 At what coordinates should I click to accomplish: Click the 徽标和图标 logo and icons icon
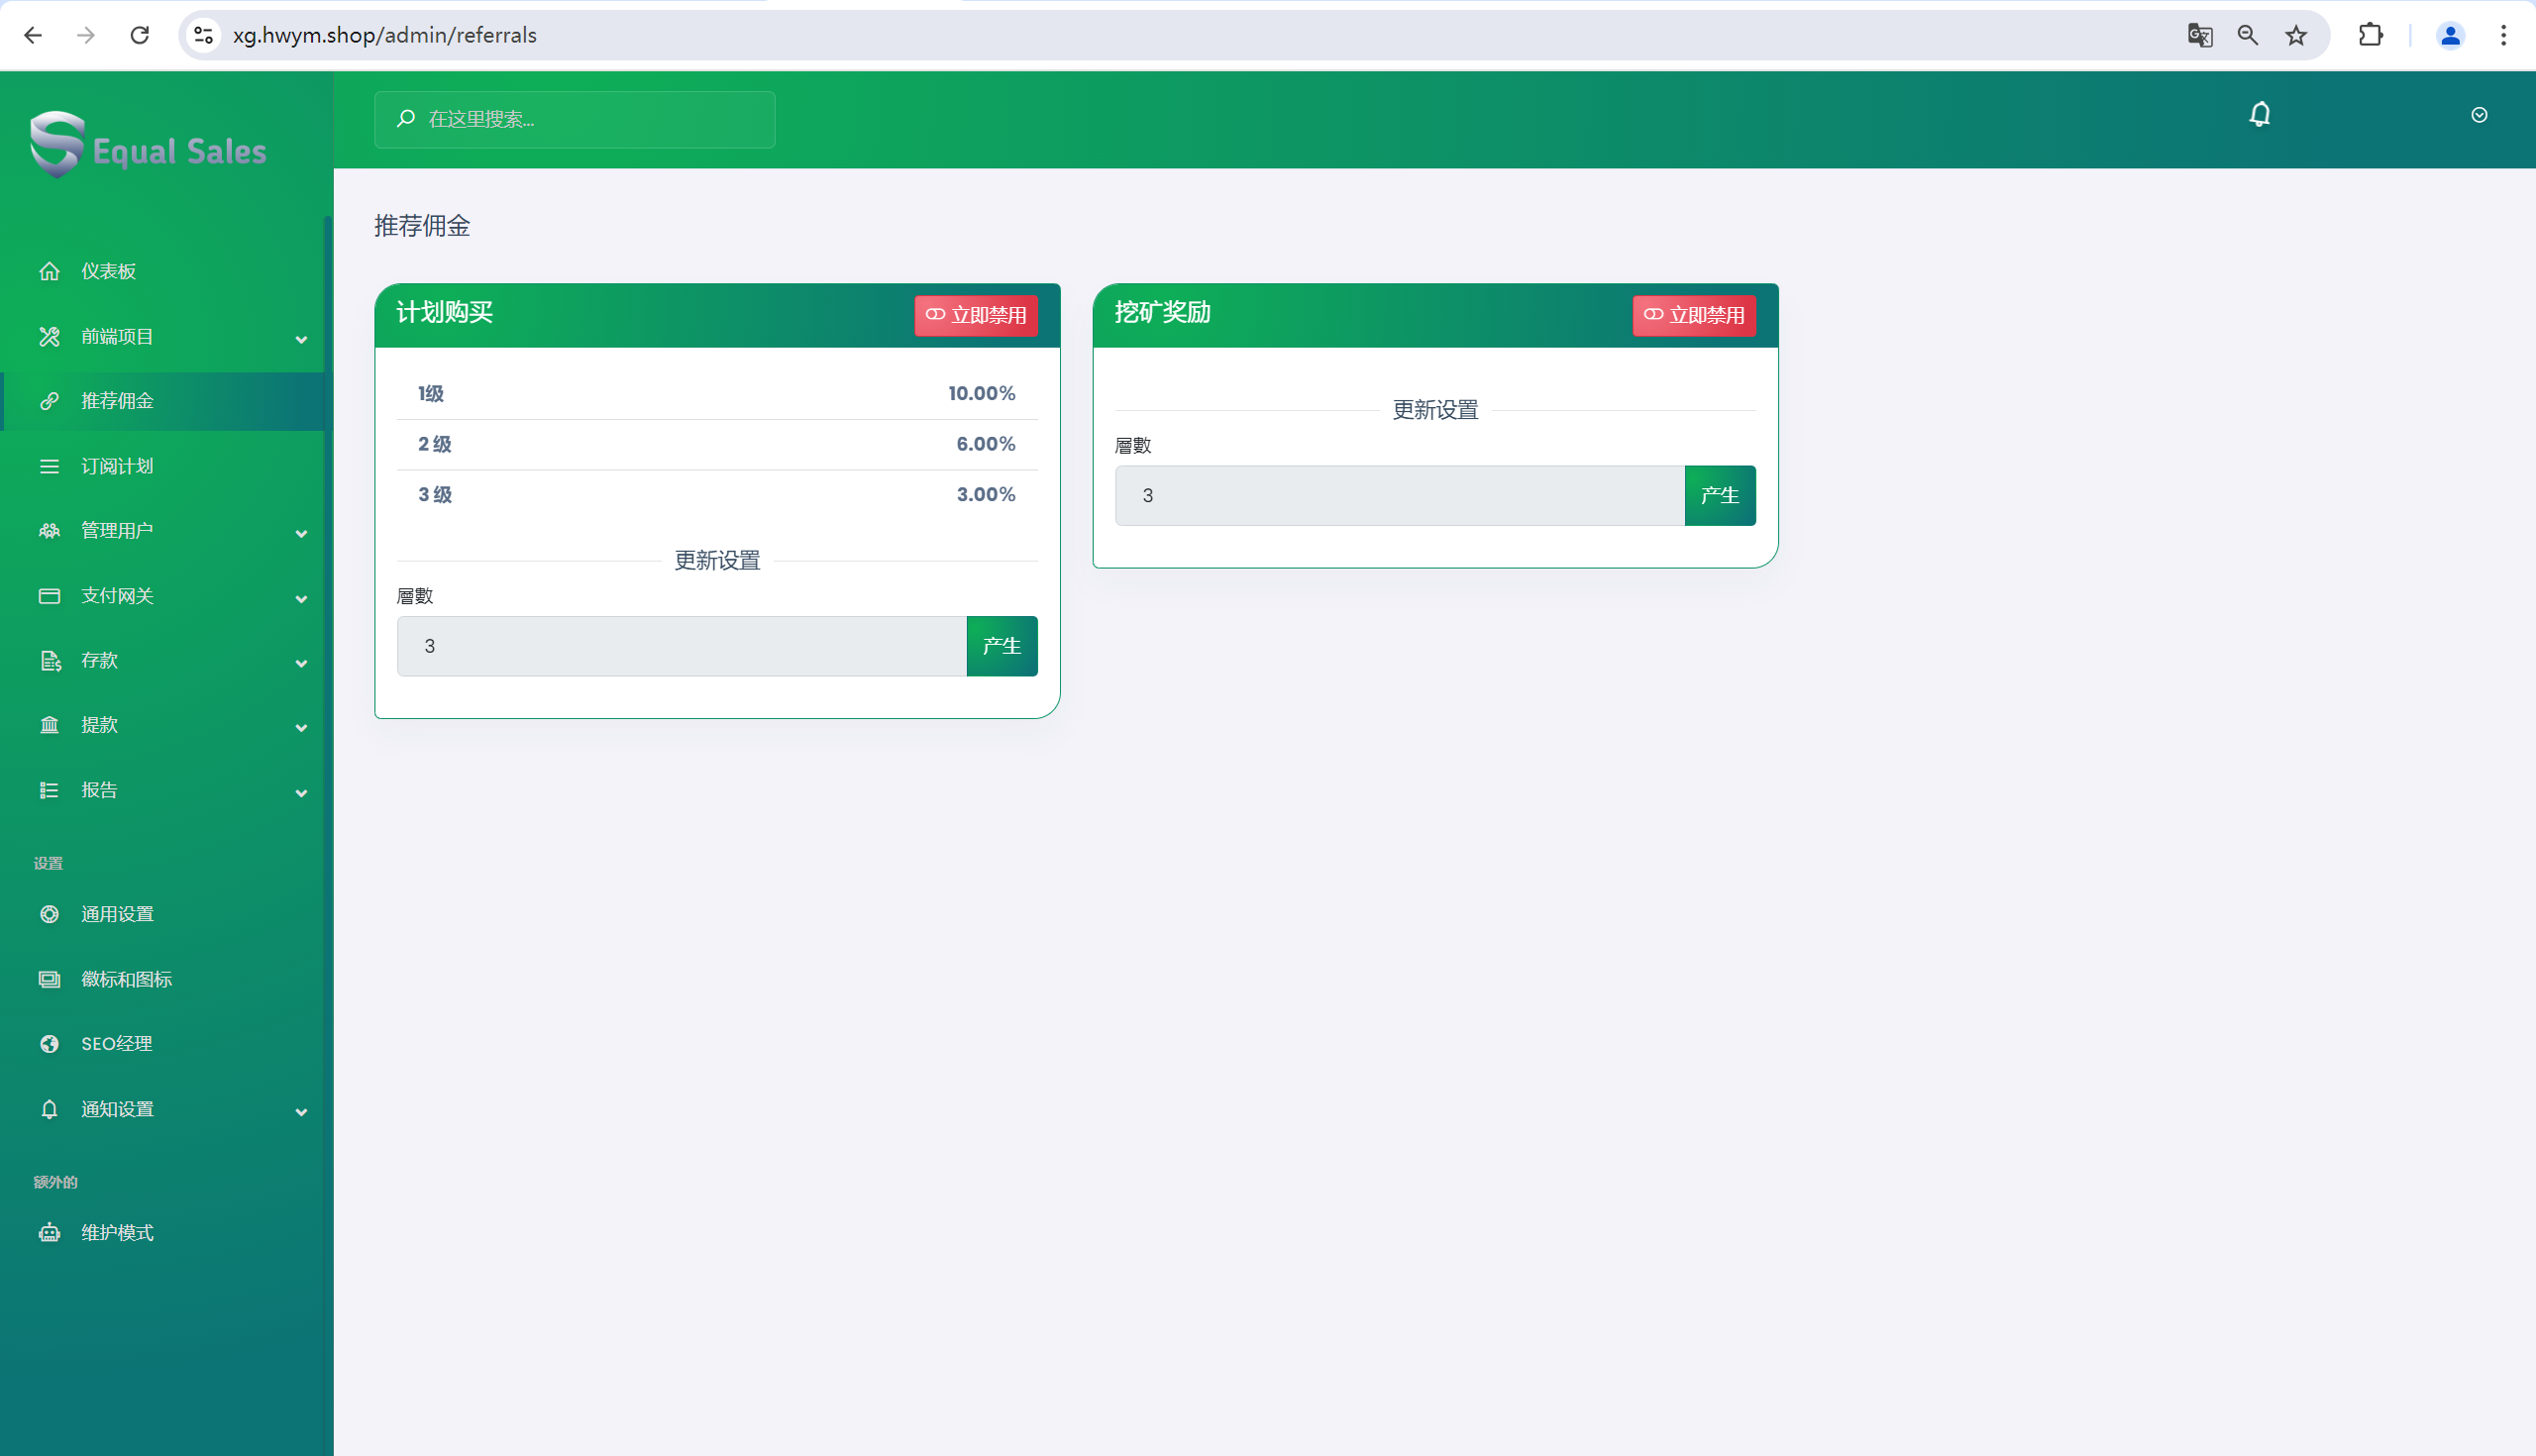49,979
